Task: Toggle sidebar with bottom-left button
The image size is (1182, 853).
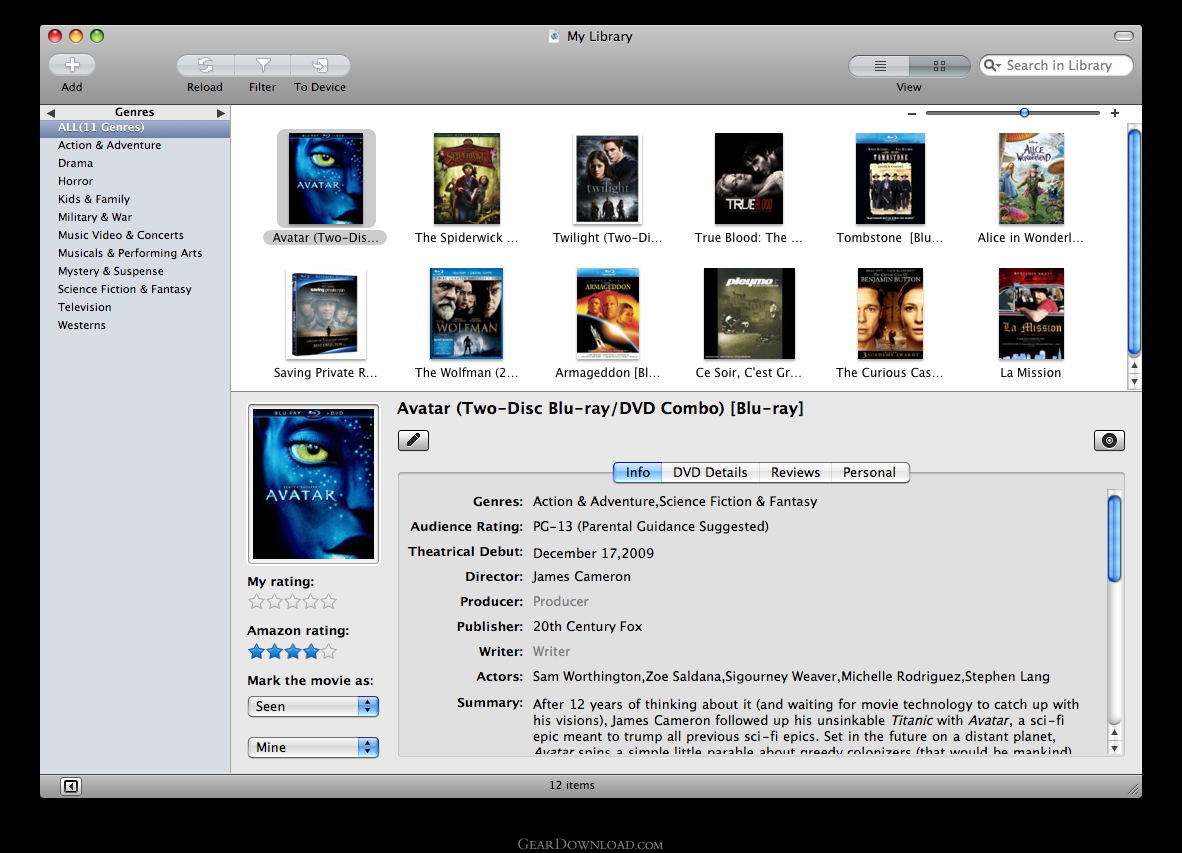Action: [71, 786]
